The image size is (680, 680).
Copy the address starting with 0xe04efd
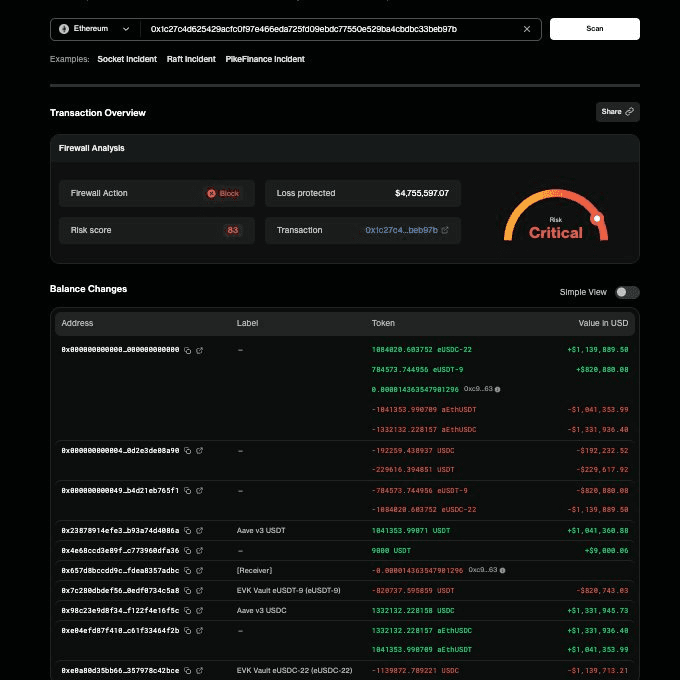click(187, 631)
